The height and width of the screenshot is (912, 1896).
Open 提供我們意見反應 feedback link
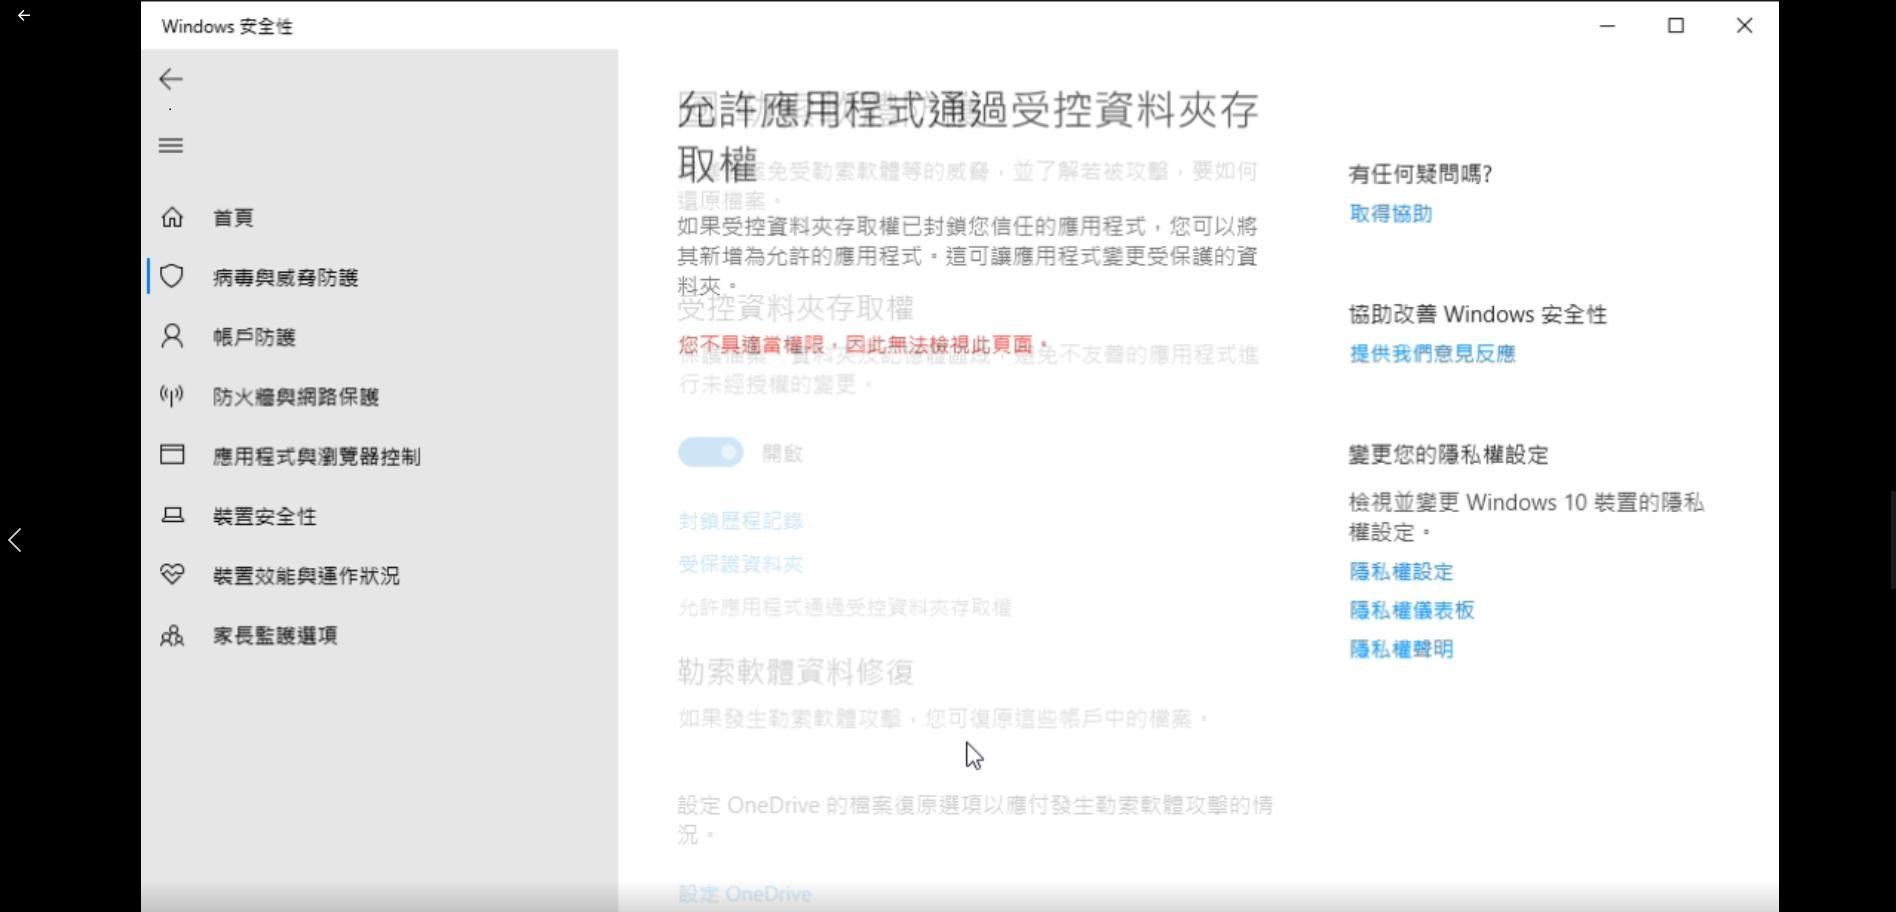click(1431, 353)
